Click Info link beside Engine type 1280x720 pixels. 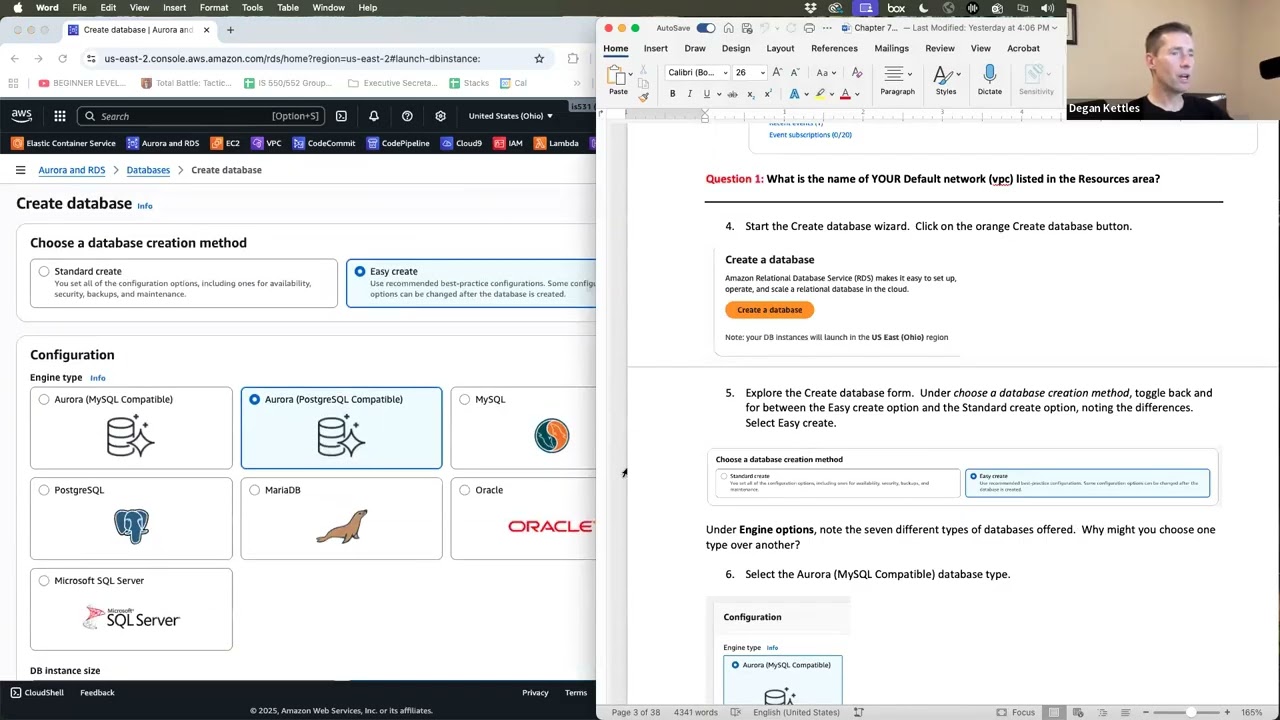point(97,378)
